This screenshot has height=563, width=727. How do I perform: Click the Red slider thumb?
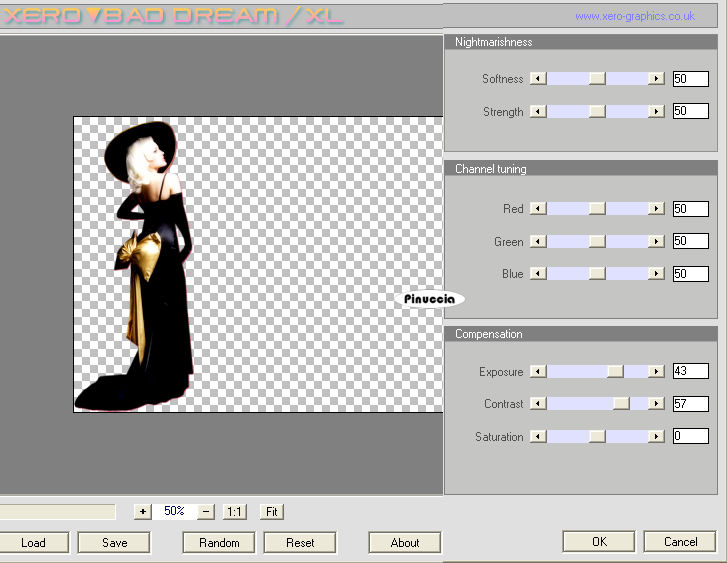tap(597, 209)
